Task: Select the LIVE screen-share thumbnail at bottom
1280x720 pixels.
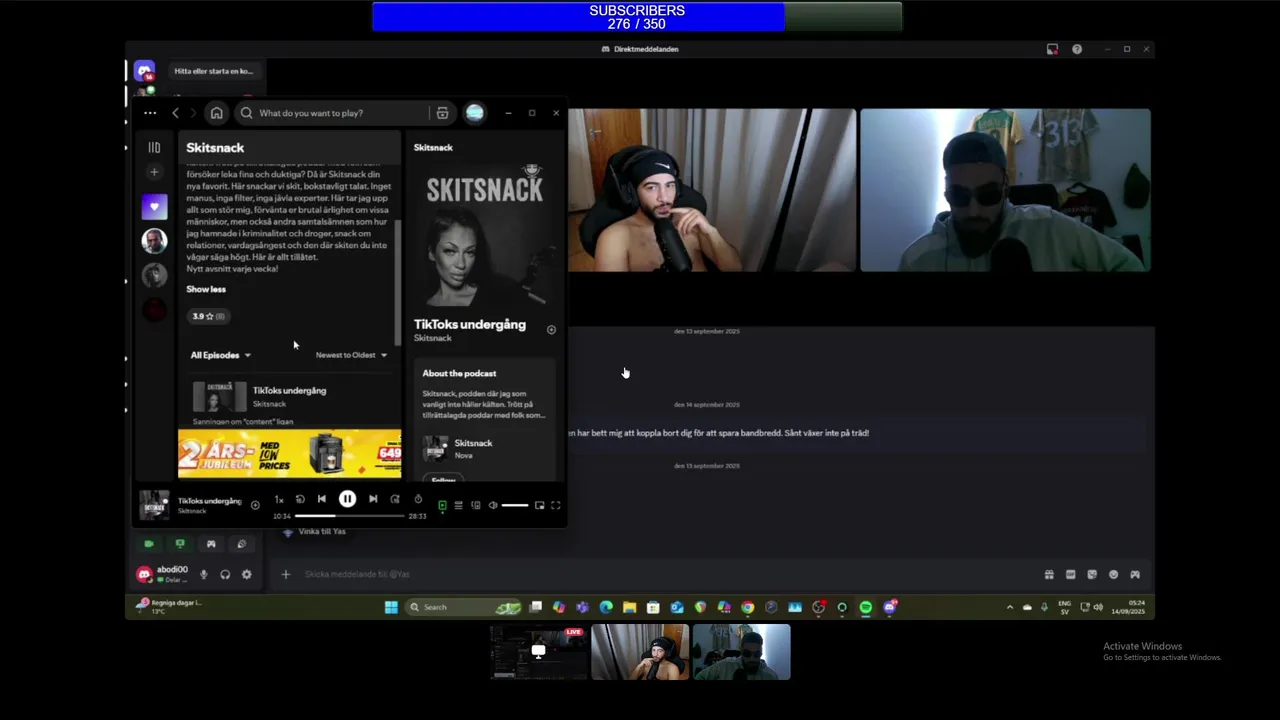Action: (x=538, y=652)
